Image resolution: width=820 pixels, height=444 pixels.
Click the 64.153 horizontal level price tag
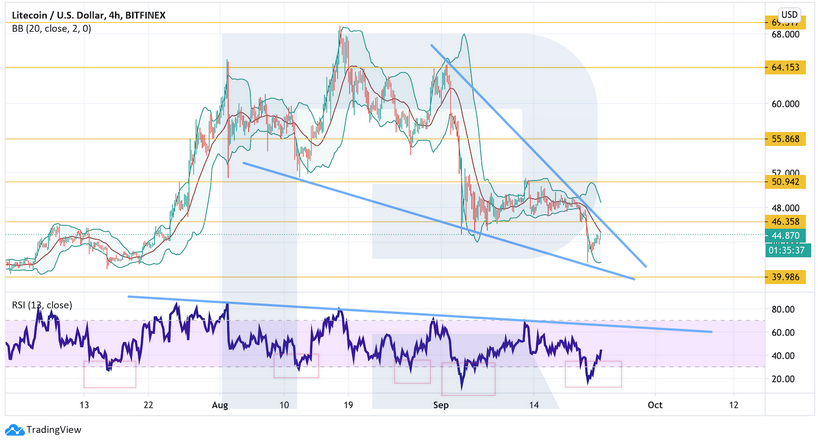[x=786, y=68]
